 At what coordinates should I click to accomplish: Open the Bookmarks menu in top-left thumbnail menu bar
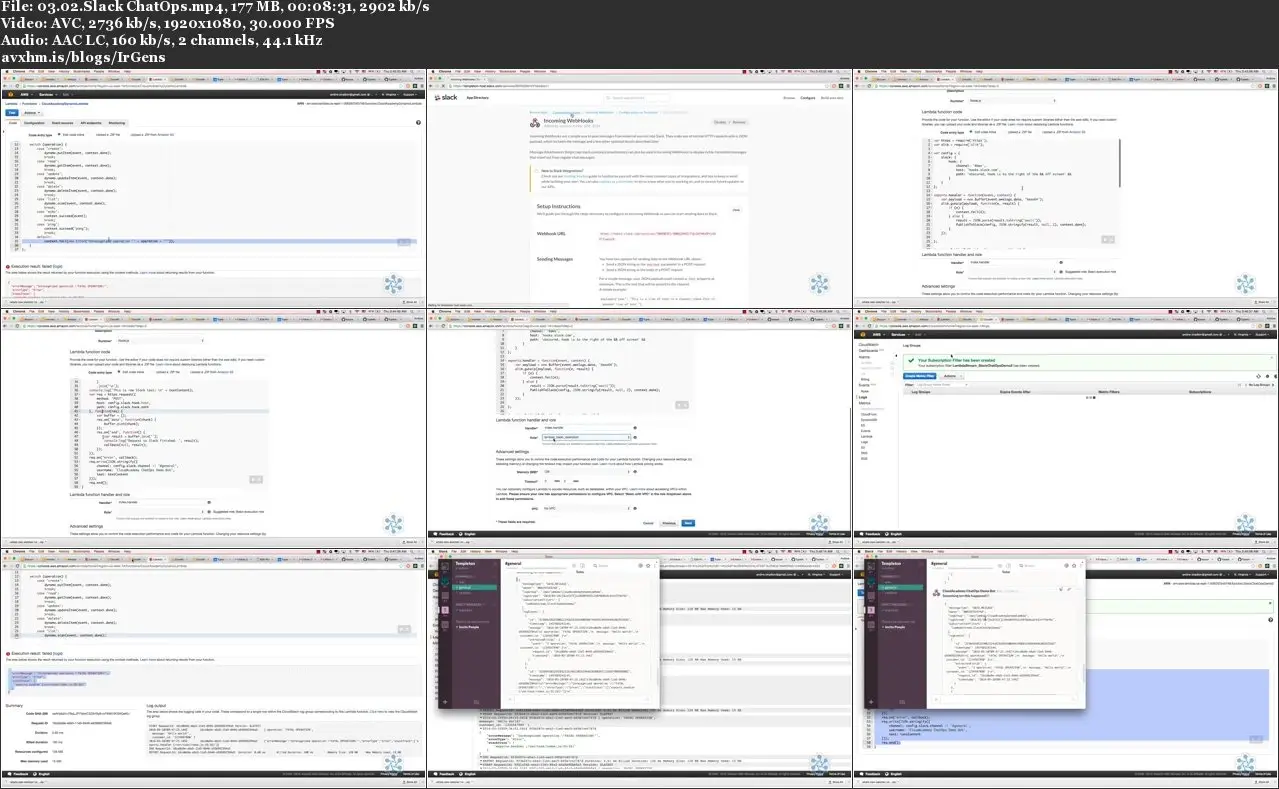82,71
